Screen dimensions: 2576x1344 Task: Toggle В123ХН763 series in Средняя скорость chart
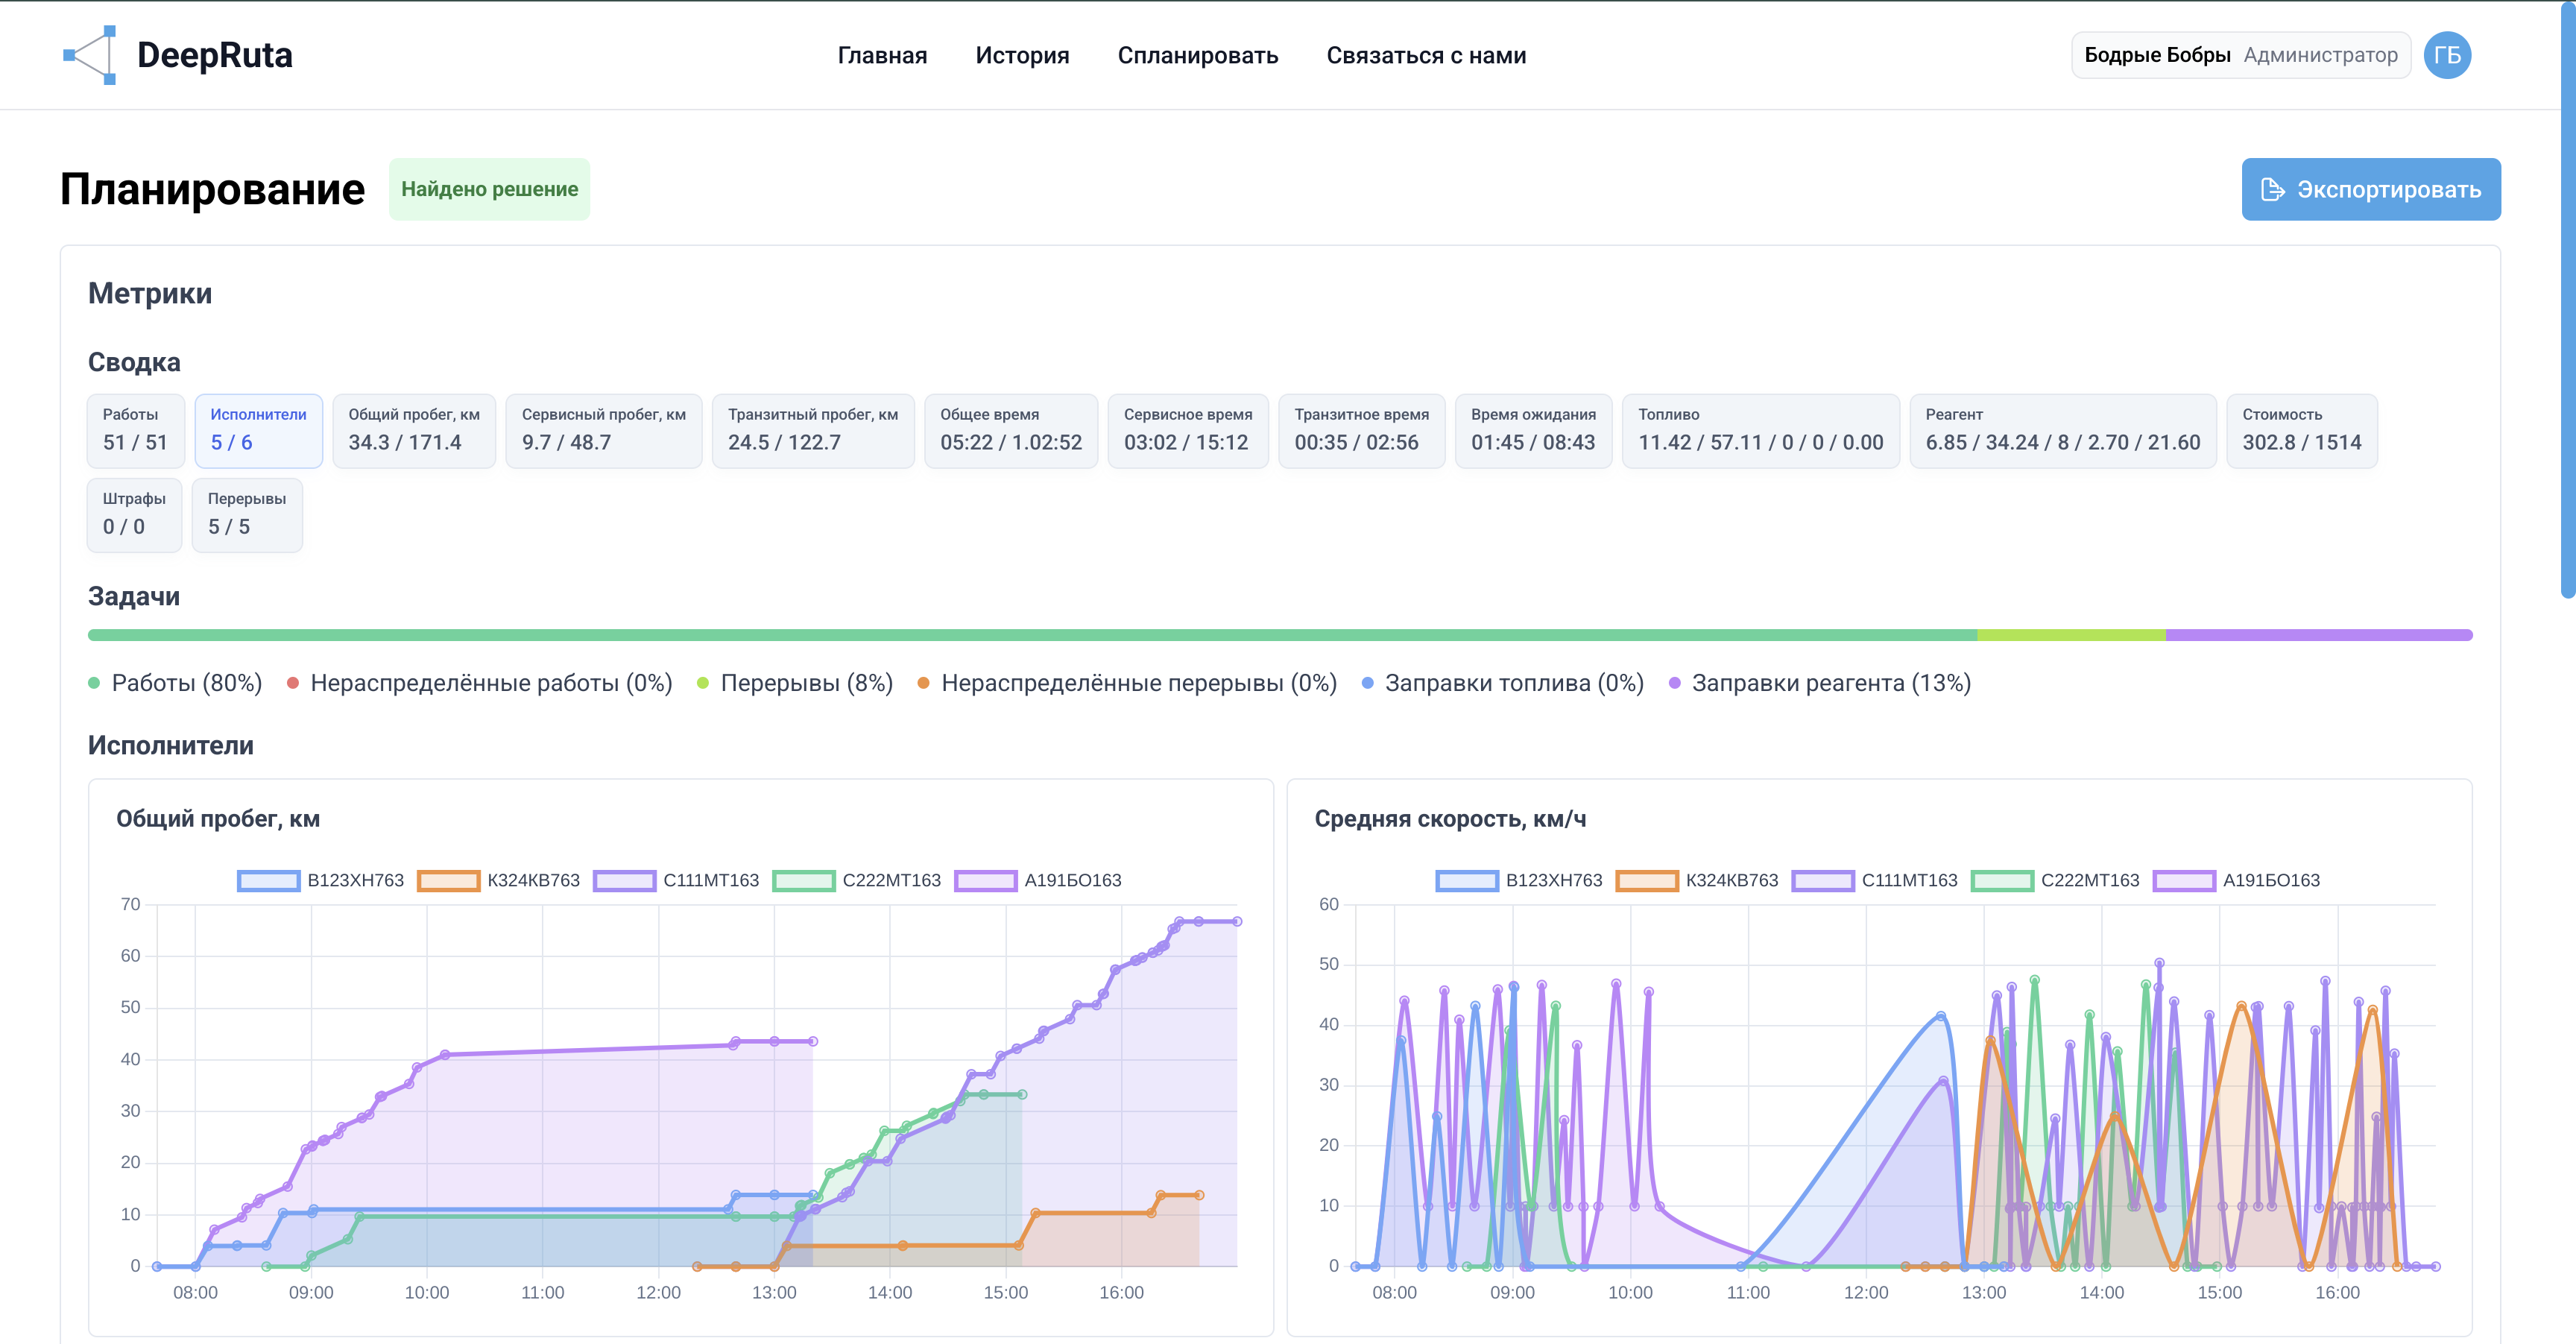1519,880
